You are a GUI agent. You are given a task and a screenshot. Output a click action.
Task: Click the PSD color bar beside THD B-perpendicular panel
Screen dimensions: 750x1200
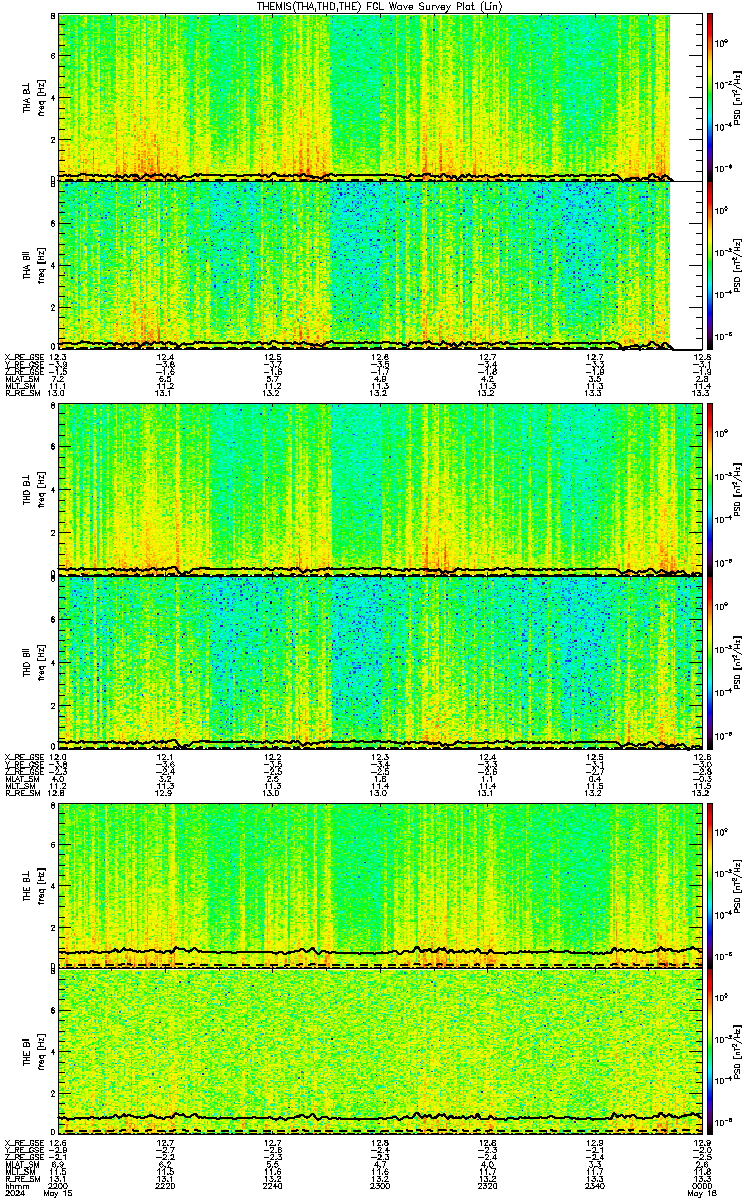709,488
